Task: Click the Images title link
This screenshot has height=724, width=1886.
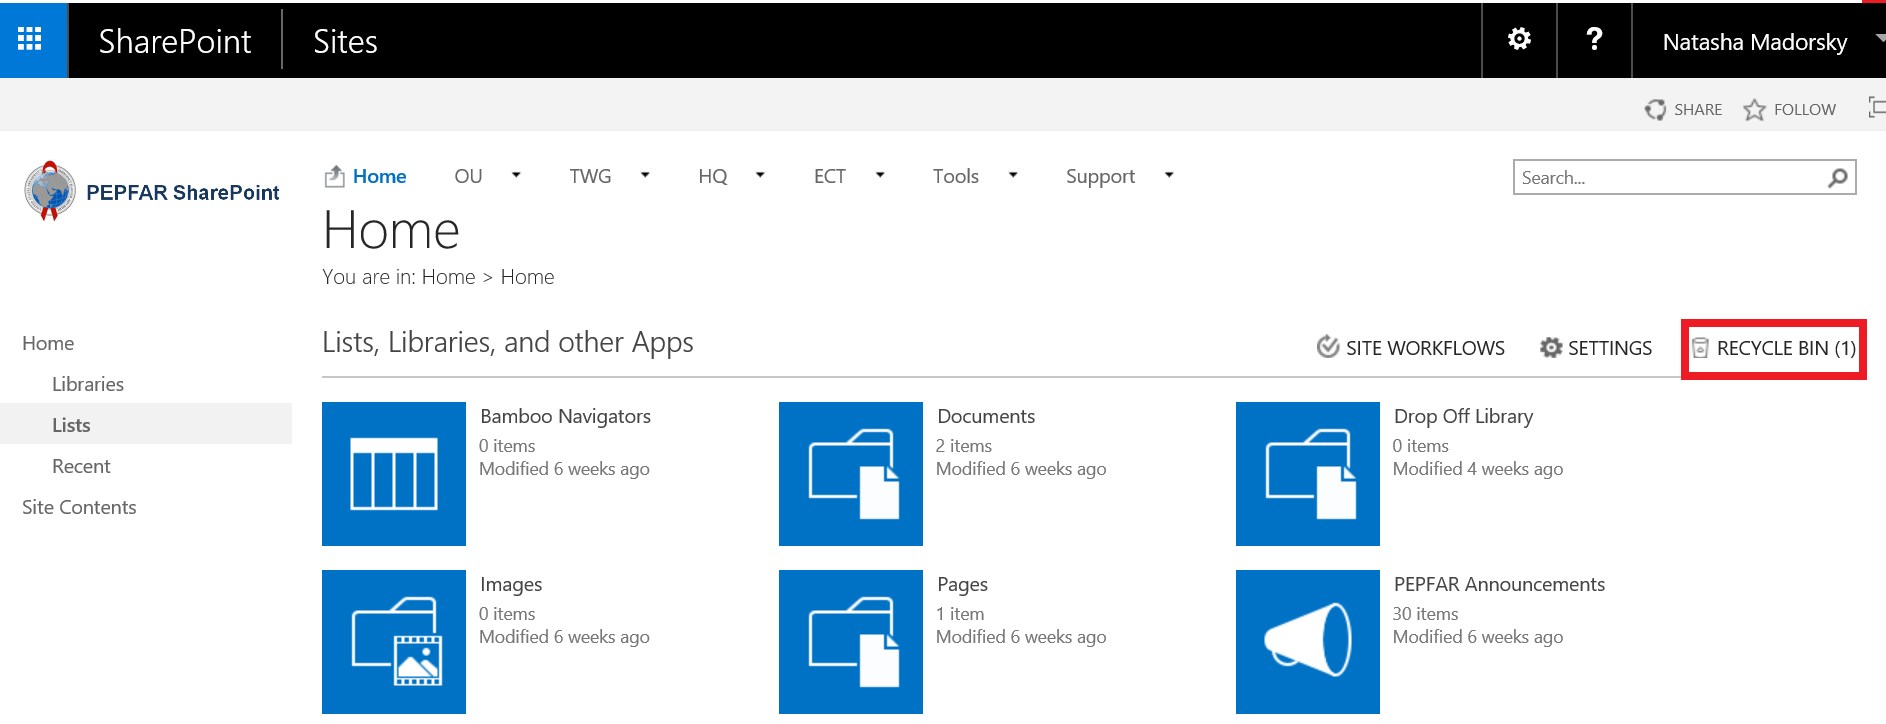Action: click(511, 585)
